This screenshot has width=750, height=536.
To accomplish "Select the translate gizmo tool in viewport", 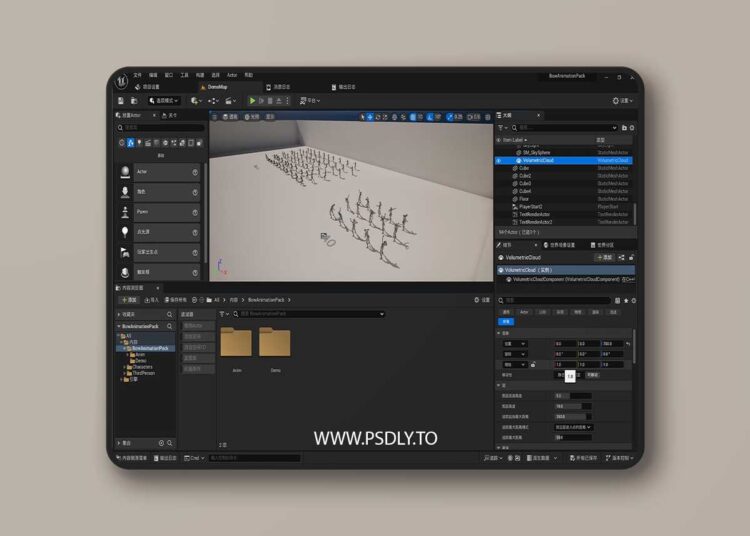I will (370, 116).
